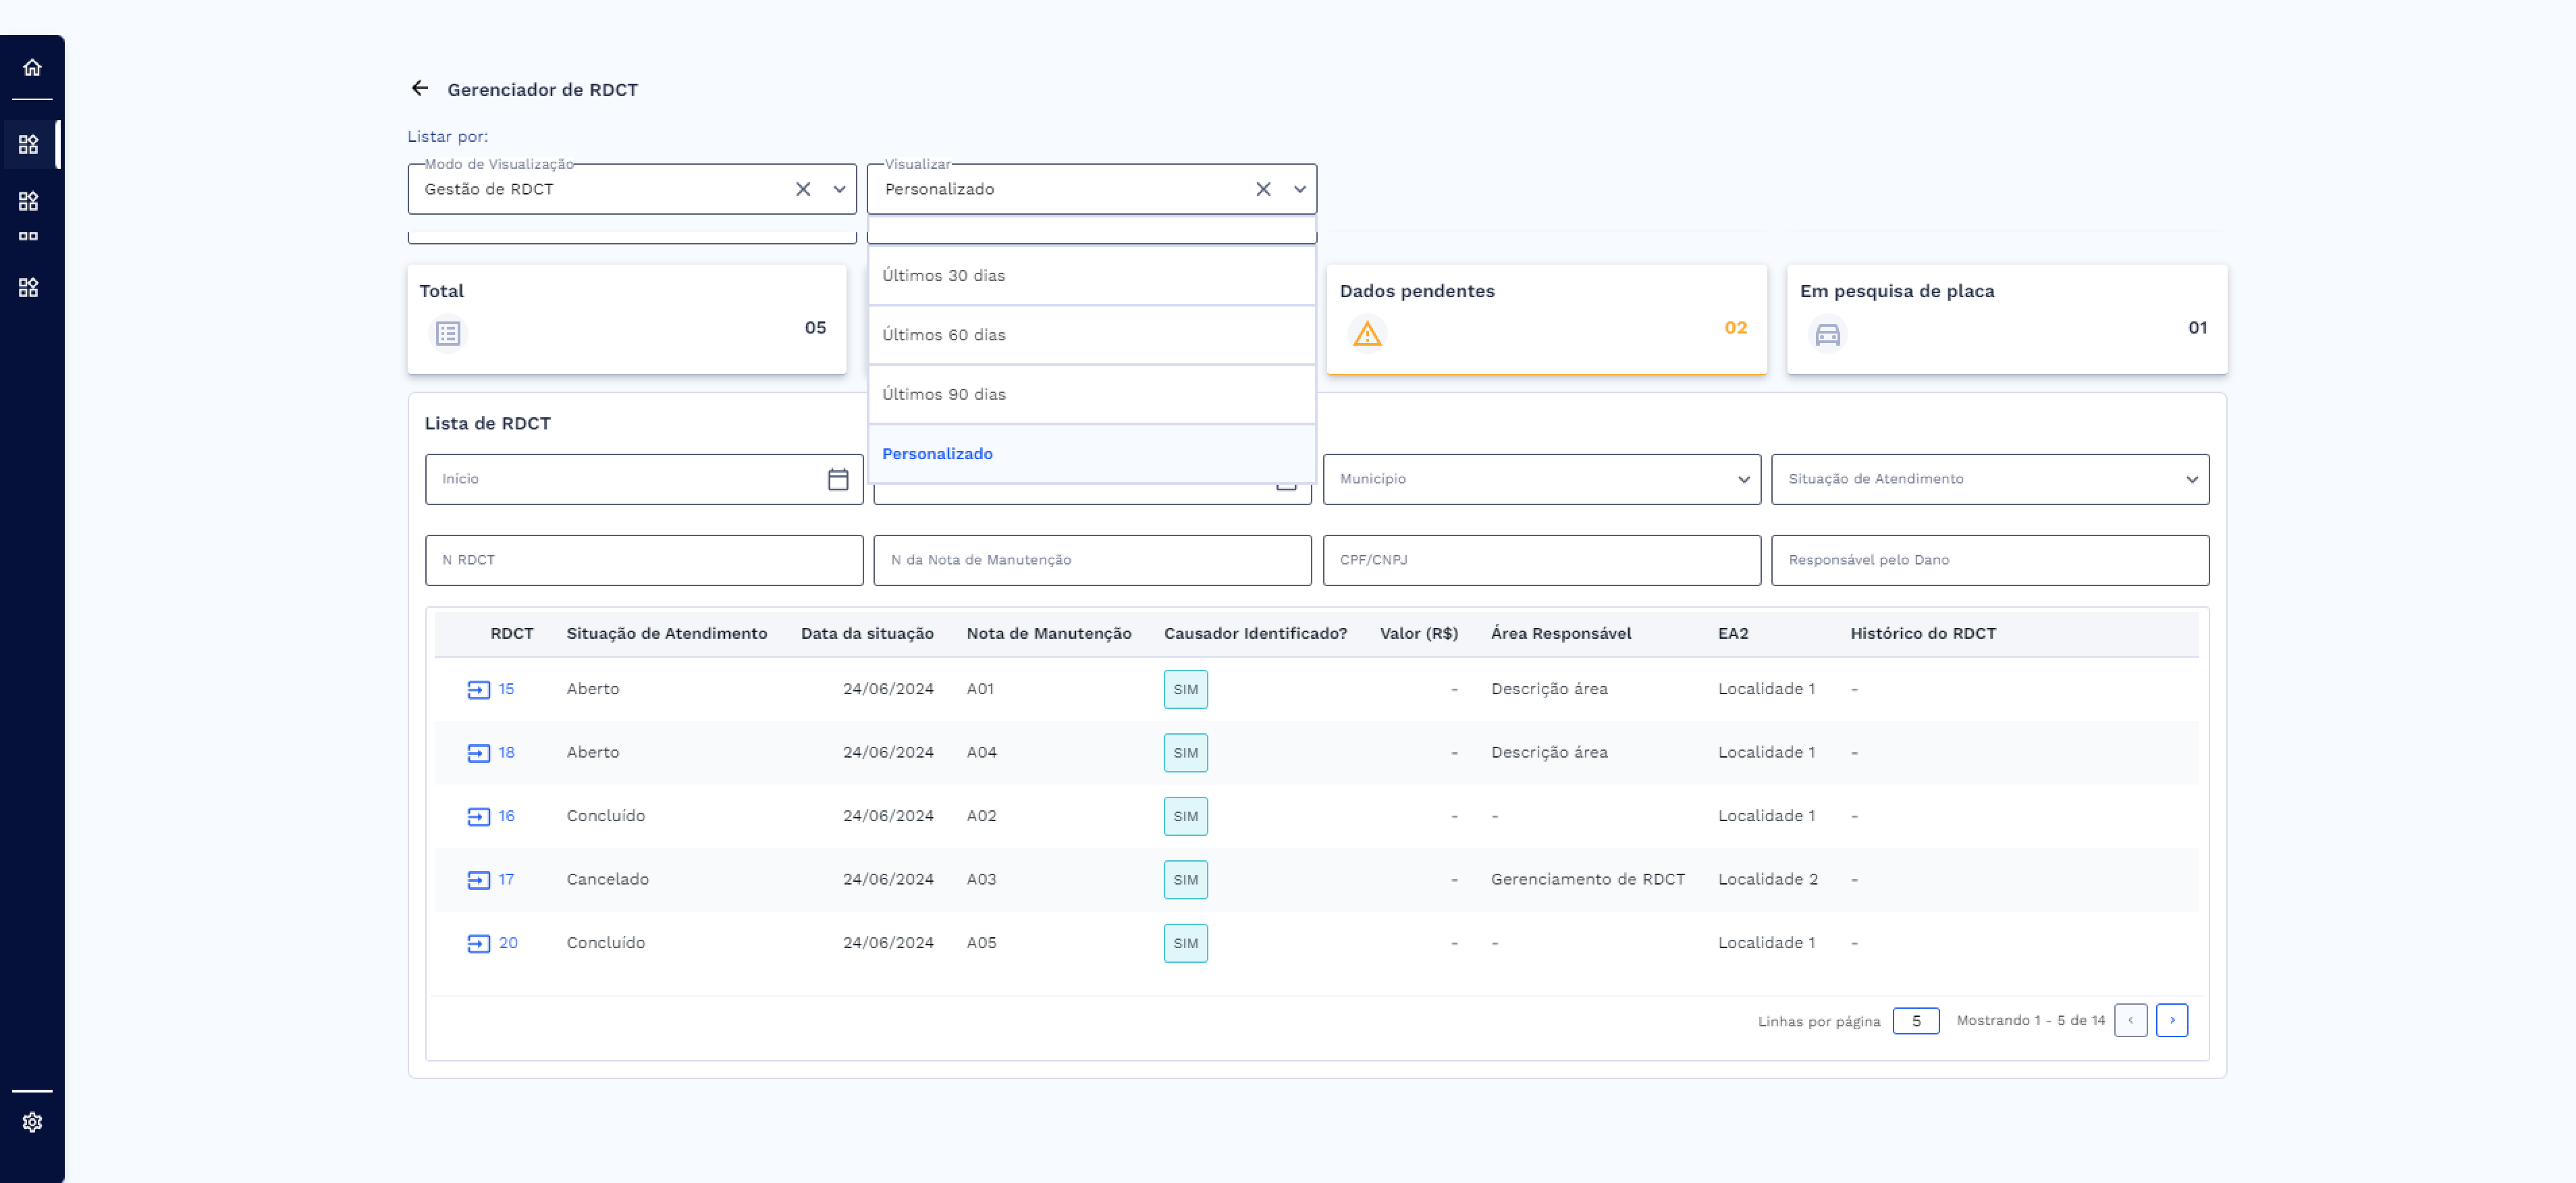
Task: Open the Município dropdown
Action: 1541,479
